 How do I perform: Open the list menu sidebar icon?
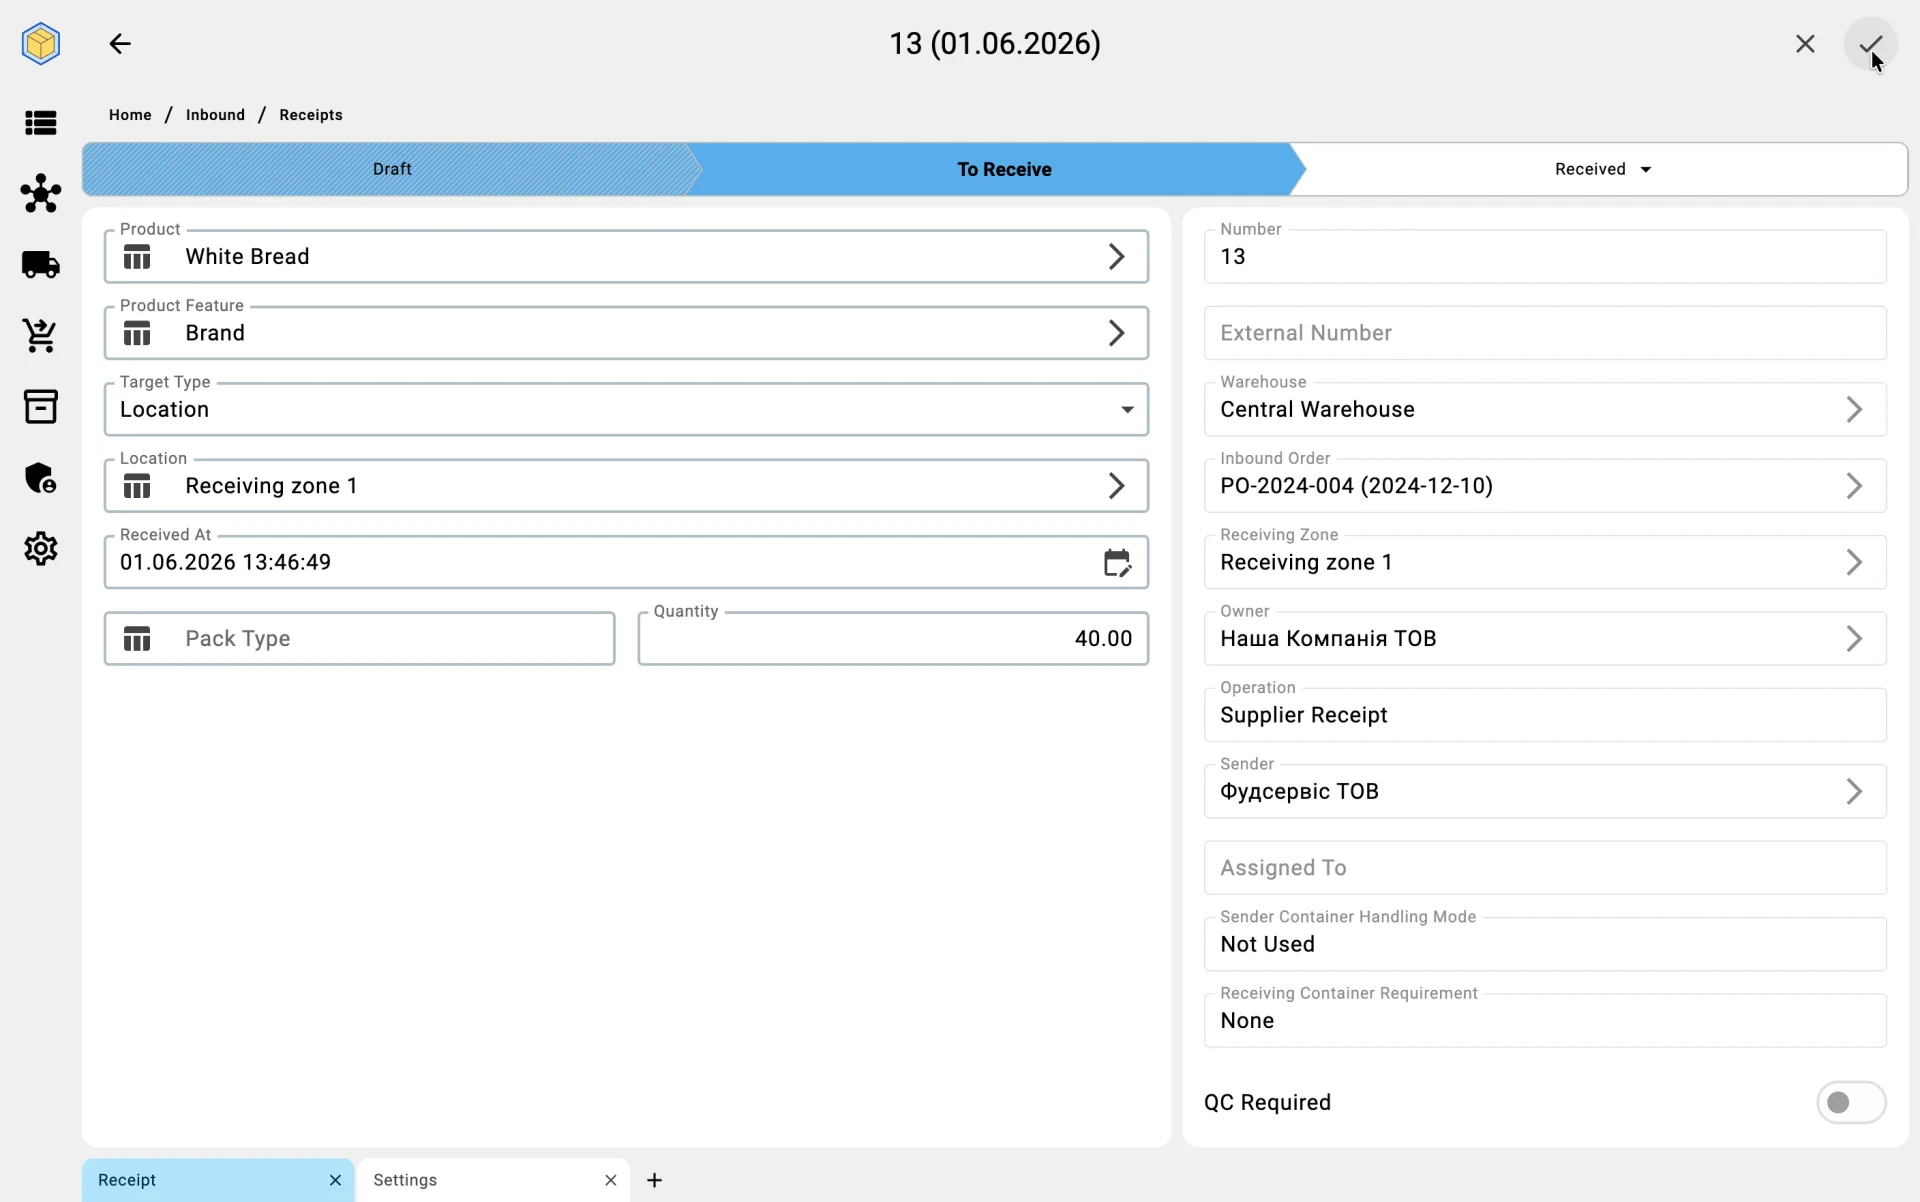[x=41, y=123]
